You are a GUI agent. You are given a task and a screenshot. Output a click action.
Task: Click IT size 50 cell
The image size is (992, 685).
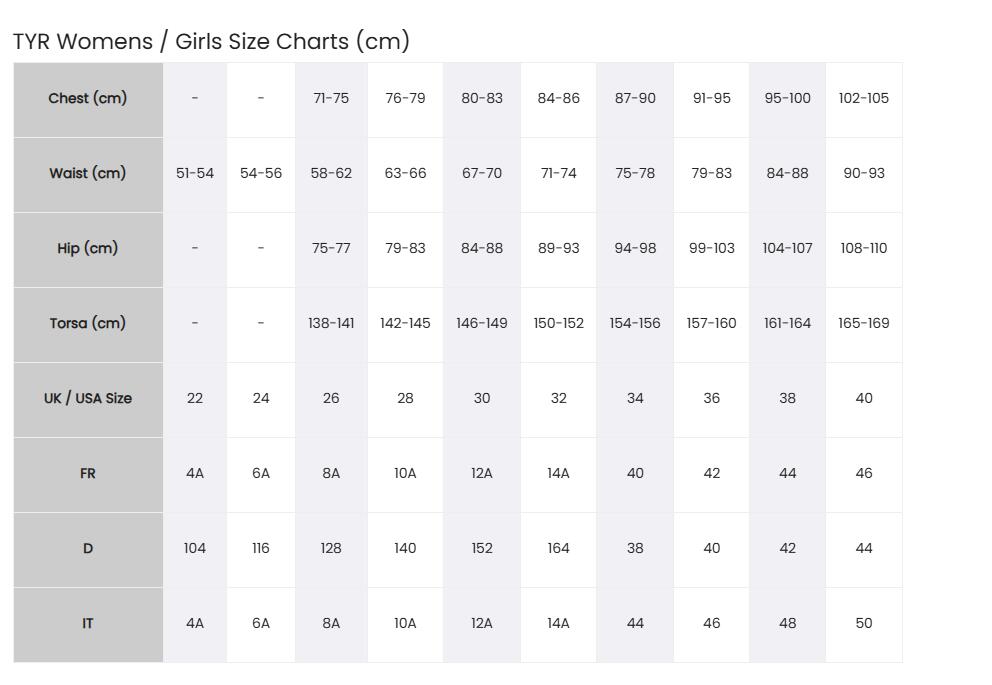coord(864,625)
